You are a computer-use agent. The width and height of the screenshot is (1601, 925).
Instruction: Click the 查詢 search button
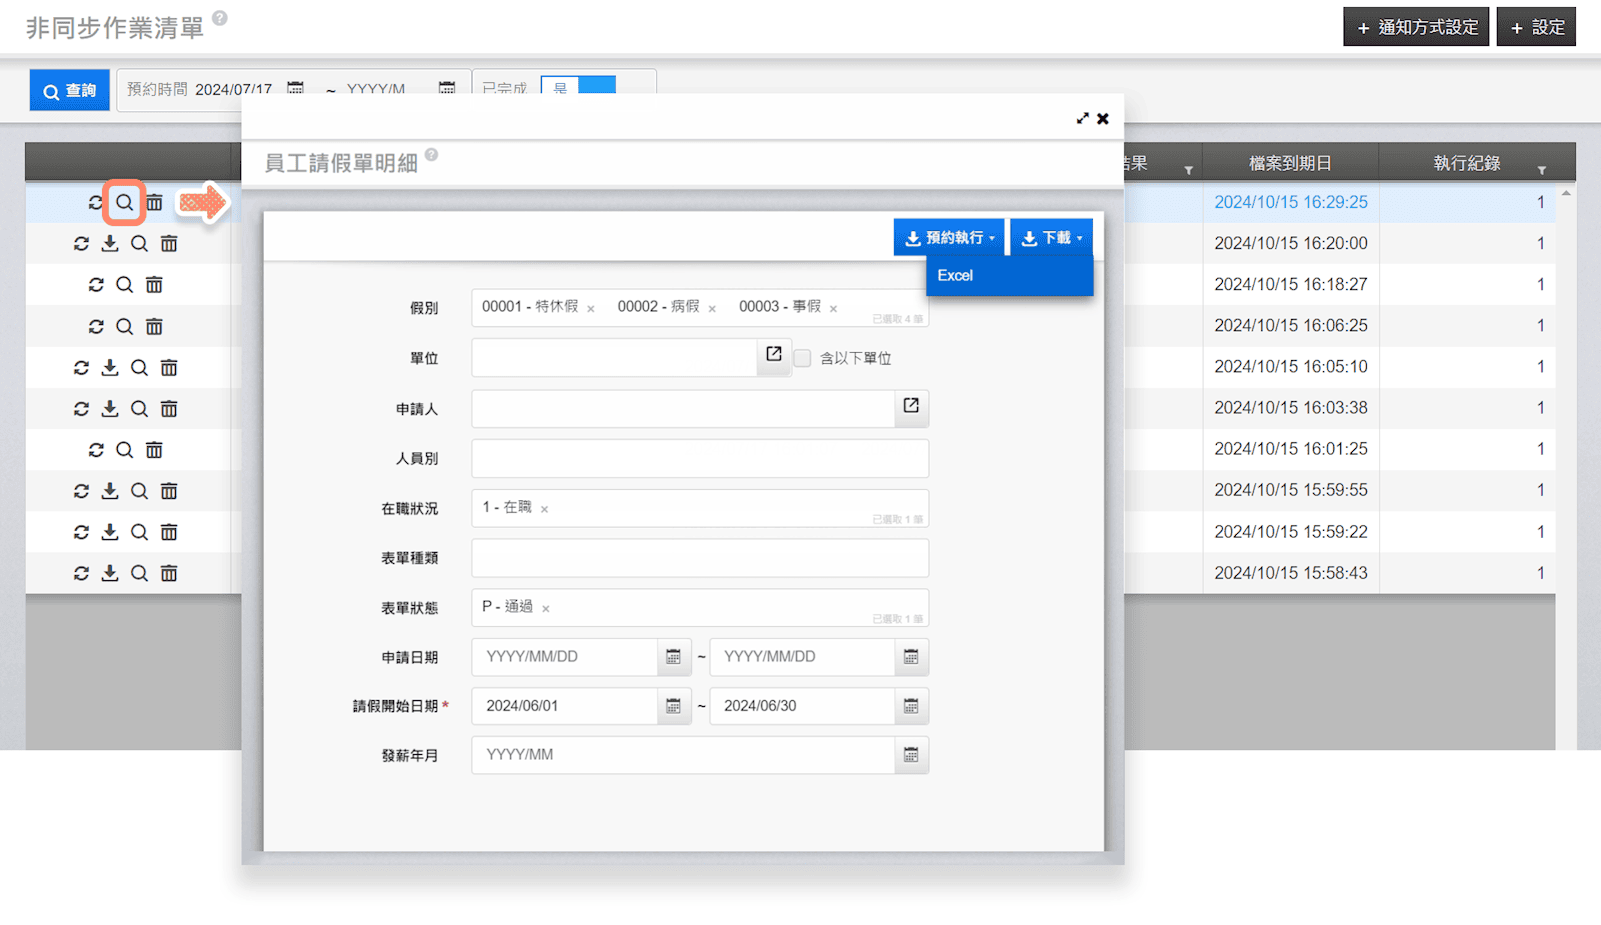[70, 91]
